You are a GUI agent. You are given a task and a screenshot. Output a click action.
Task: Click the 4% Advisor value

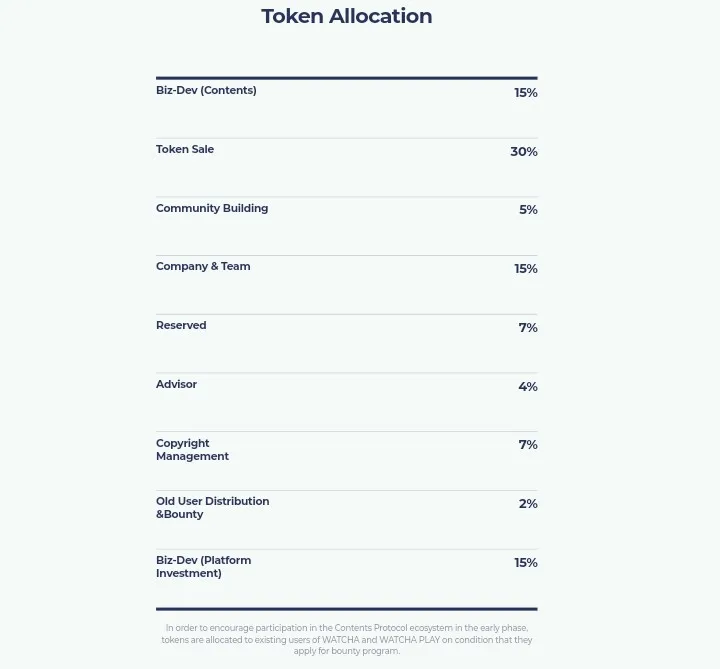(528, 387)
